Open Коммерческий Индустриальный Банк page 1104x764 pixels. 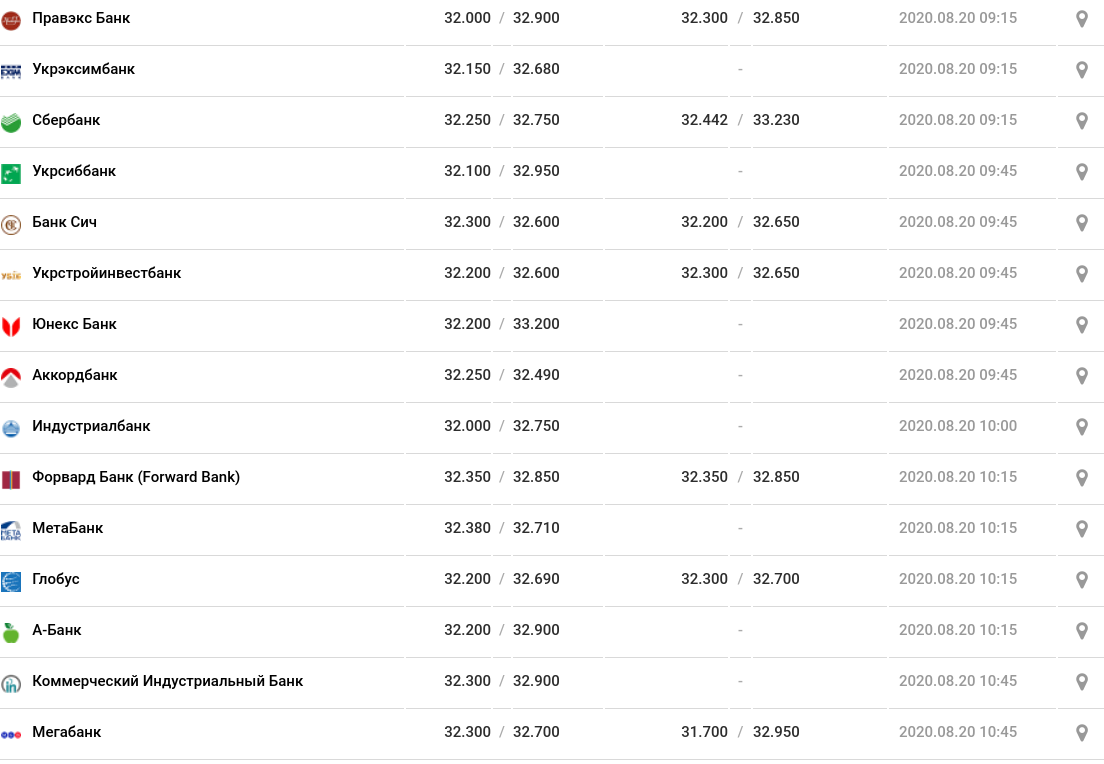point(168,681)
